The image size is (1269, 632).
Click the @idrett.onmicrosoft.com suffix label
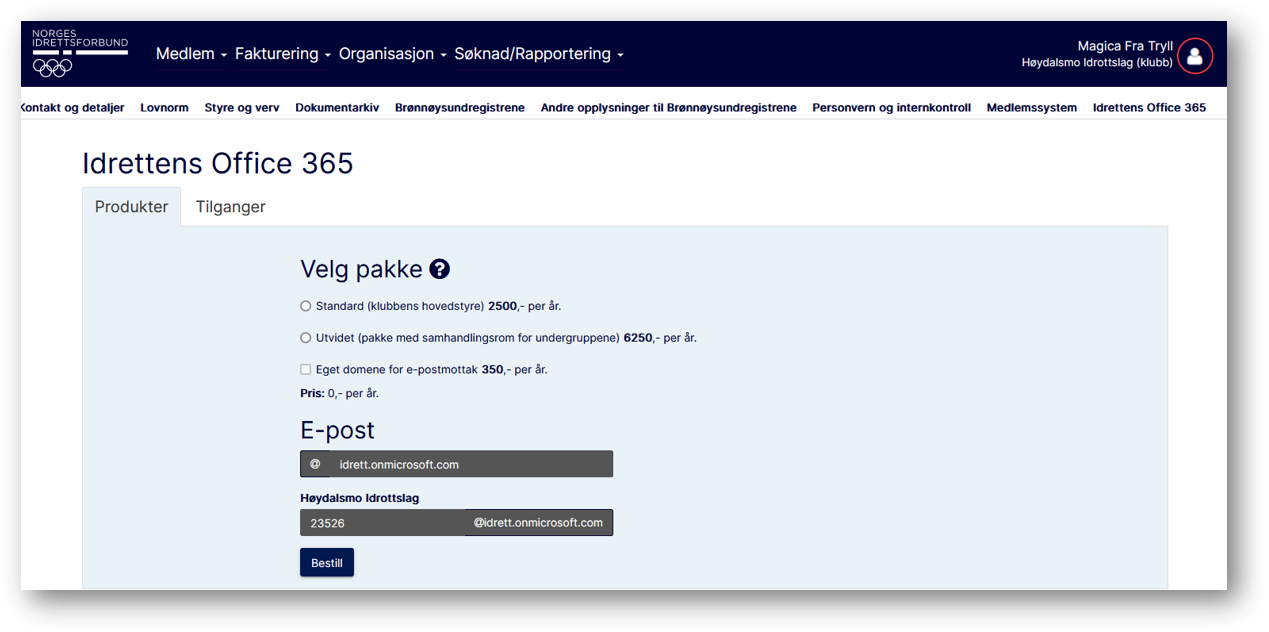539,523
